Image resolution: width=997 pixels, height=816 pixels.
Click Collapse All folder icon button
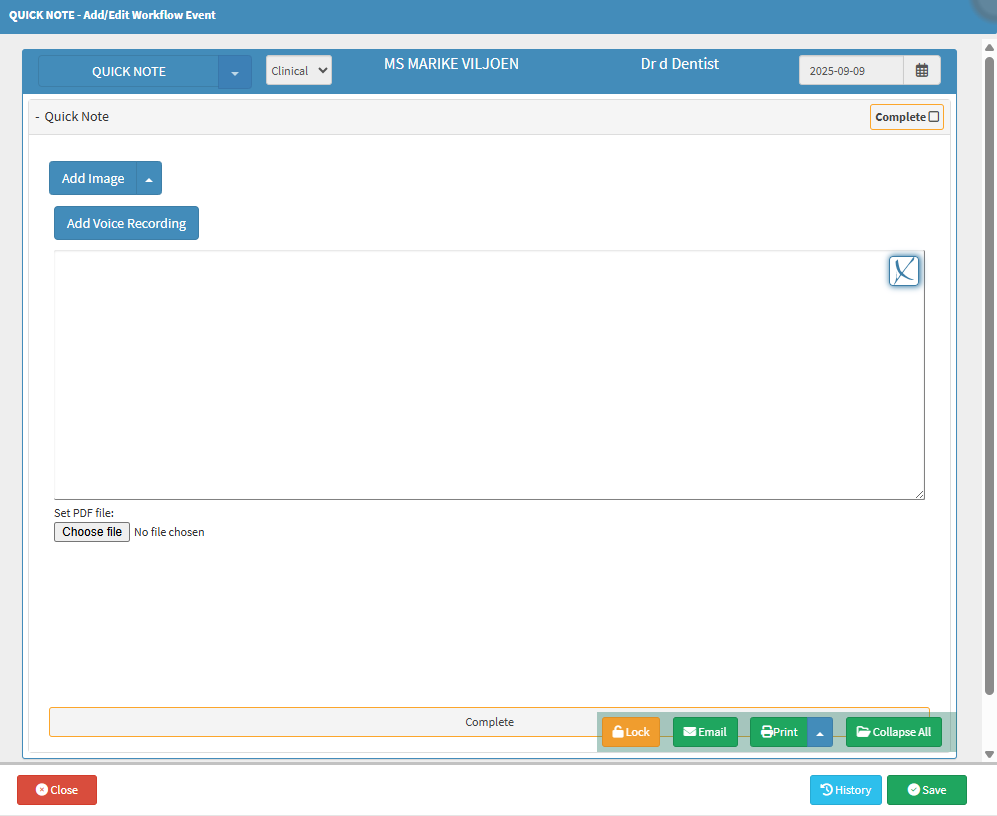(893, 732)
